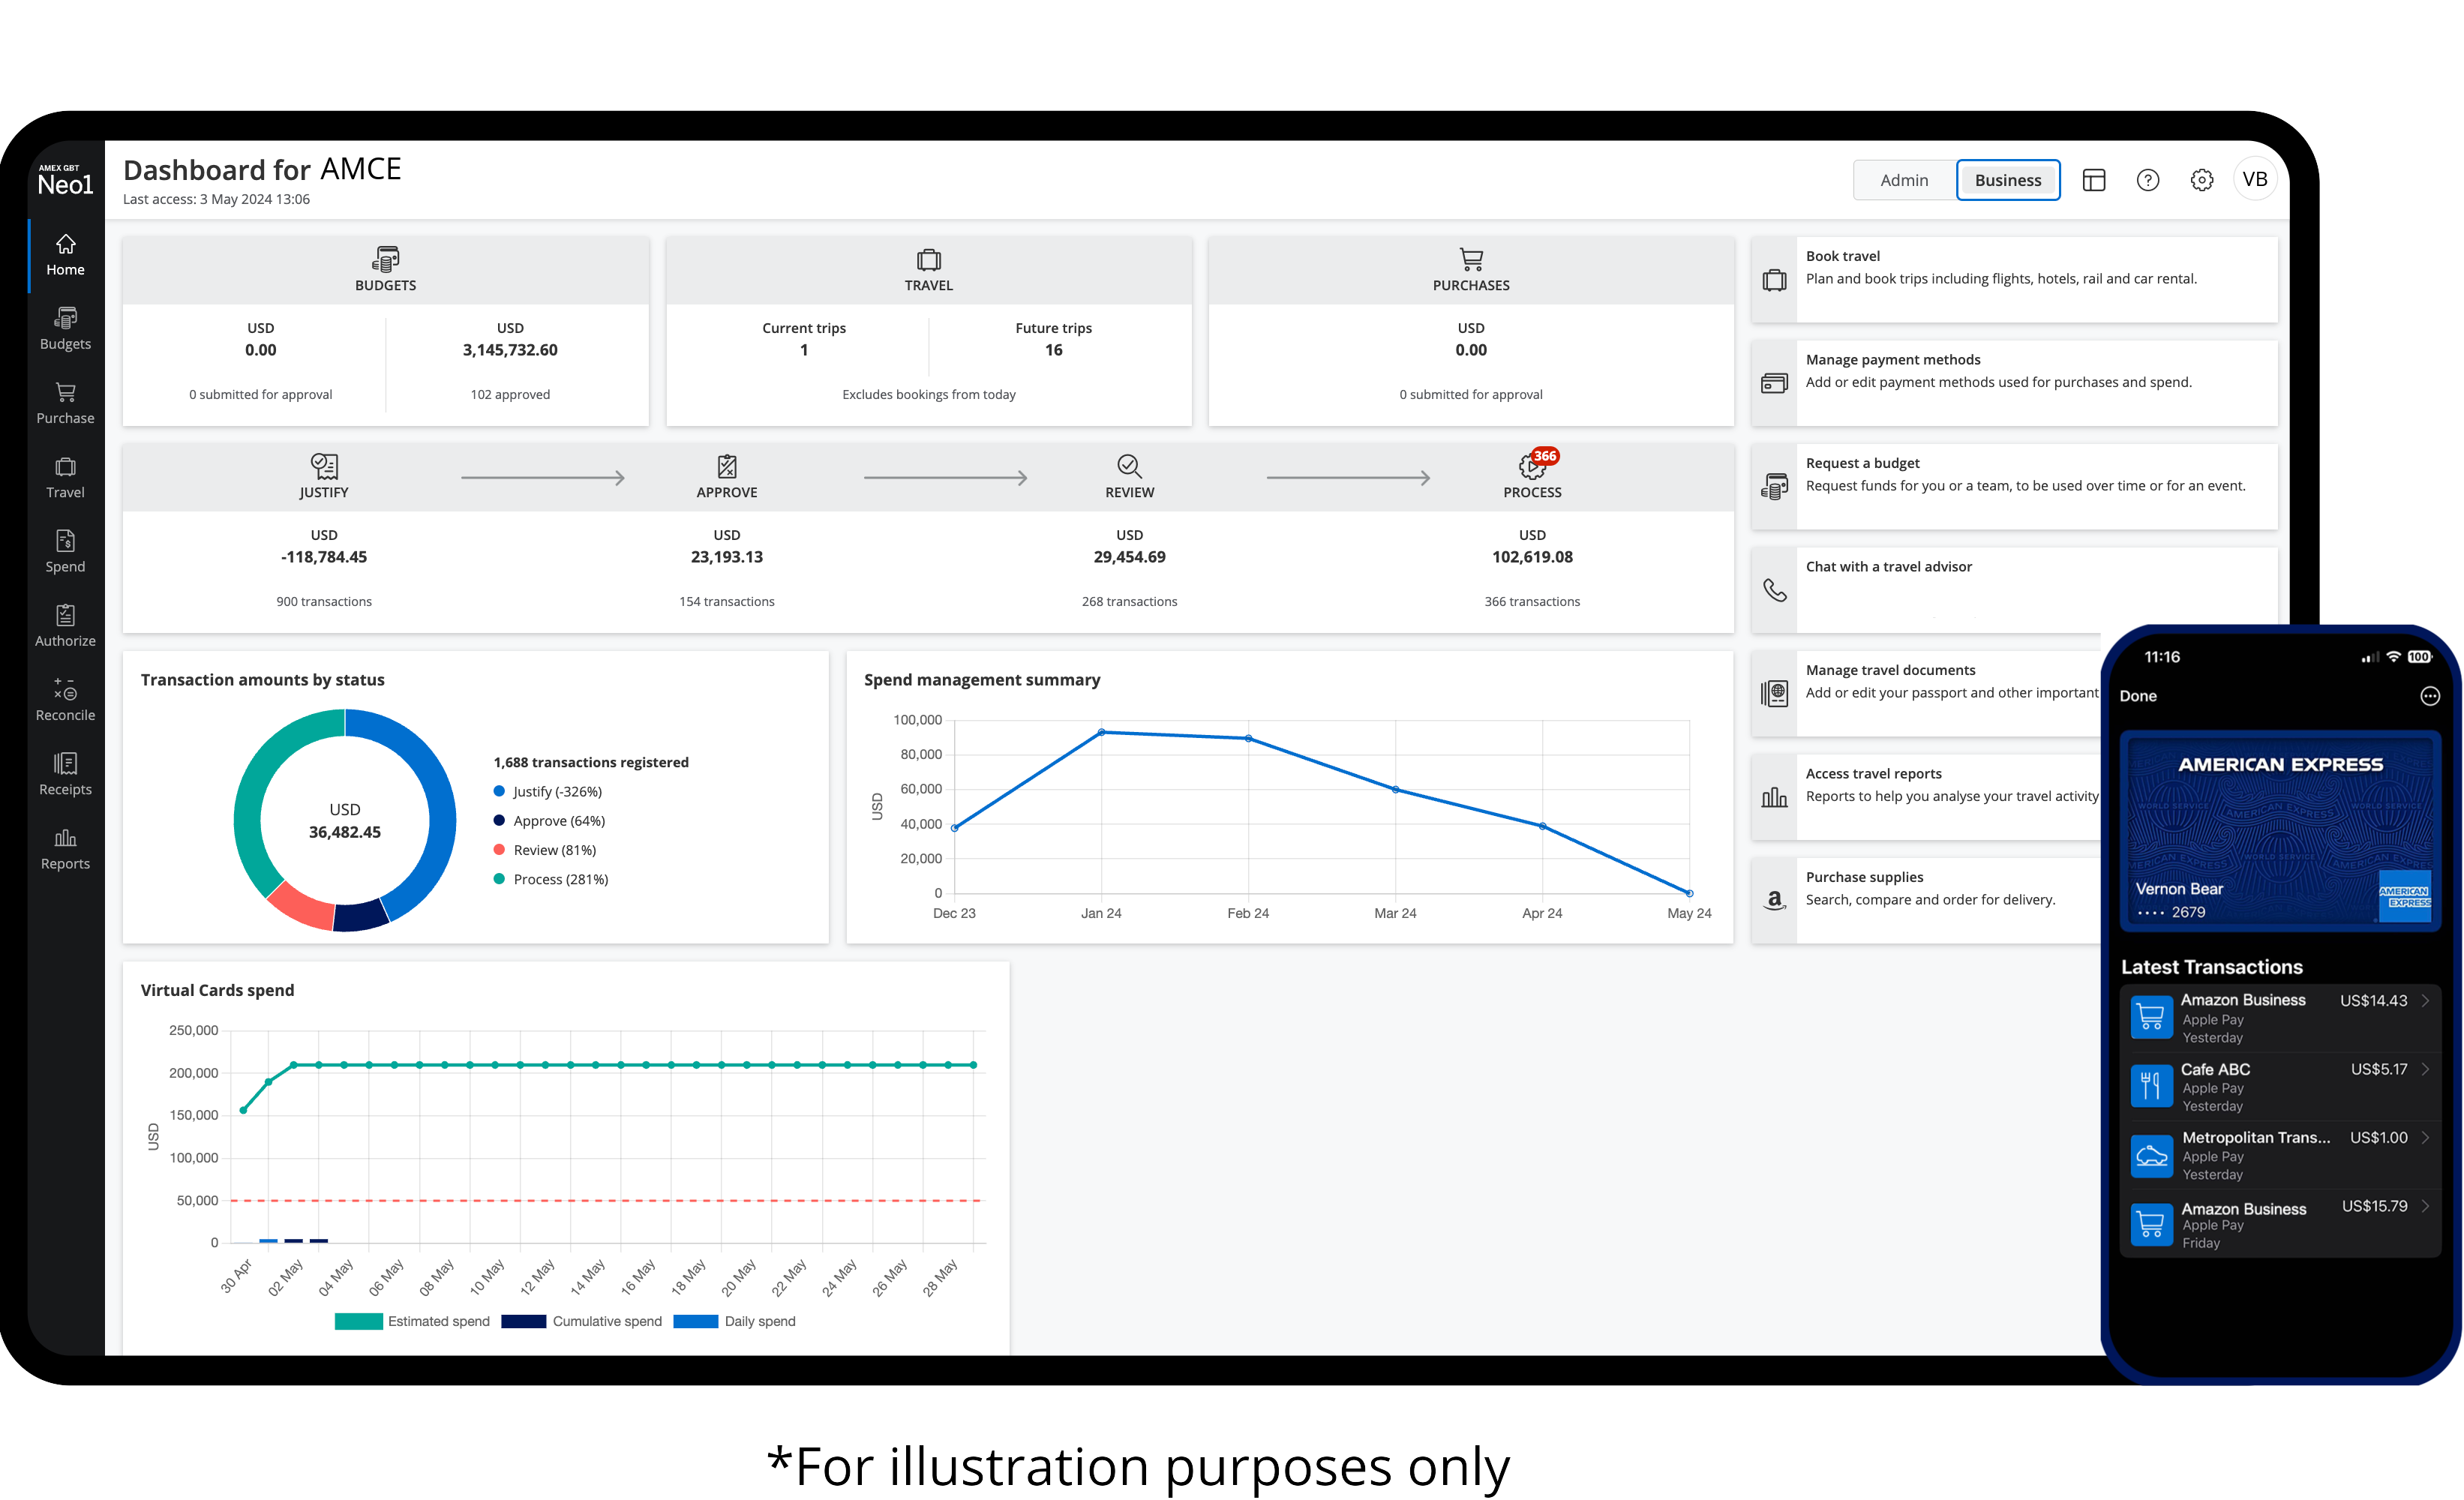This screenshot has height=1500, width=2464.
Task: Open the help question mark icon
Action: (2147, 180)
